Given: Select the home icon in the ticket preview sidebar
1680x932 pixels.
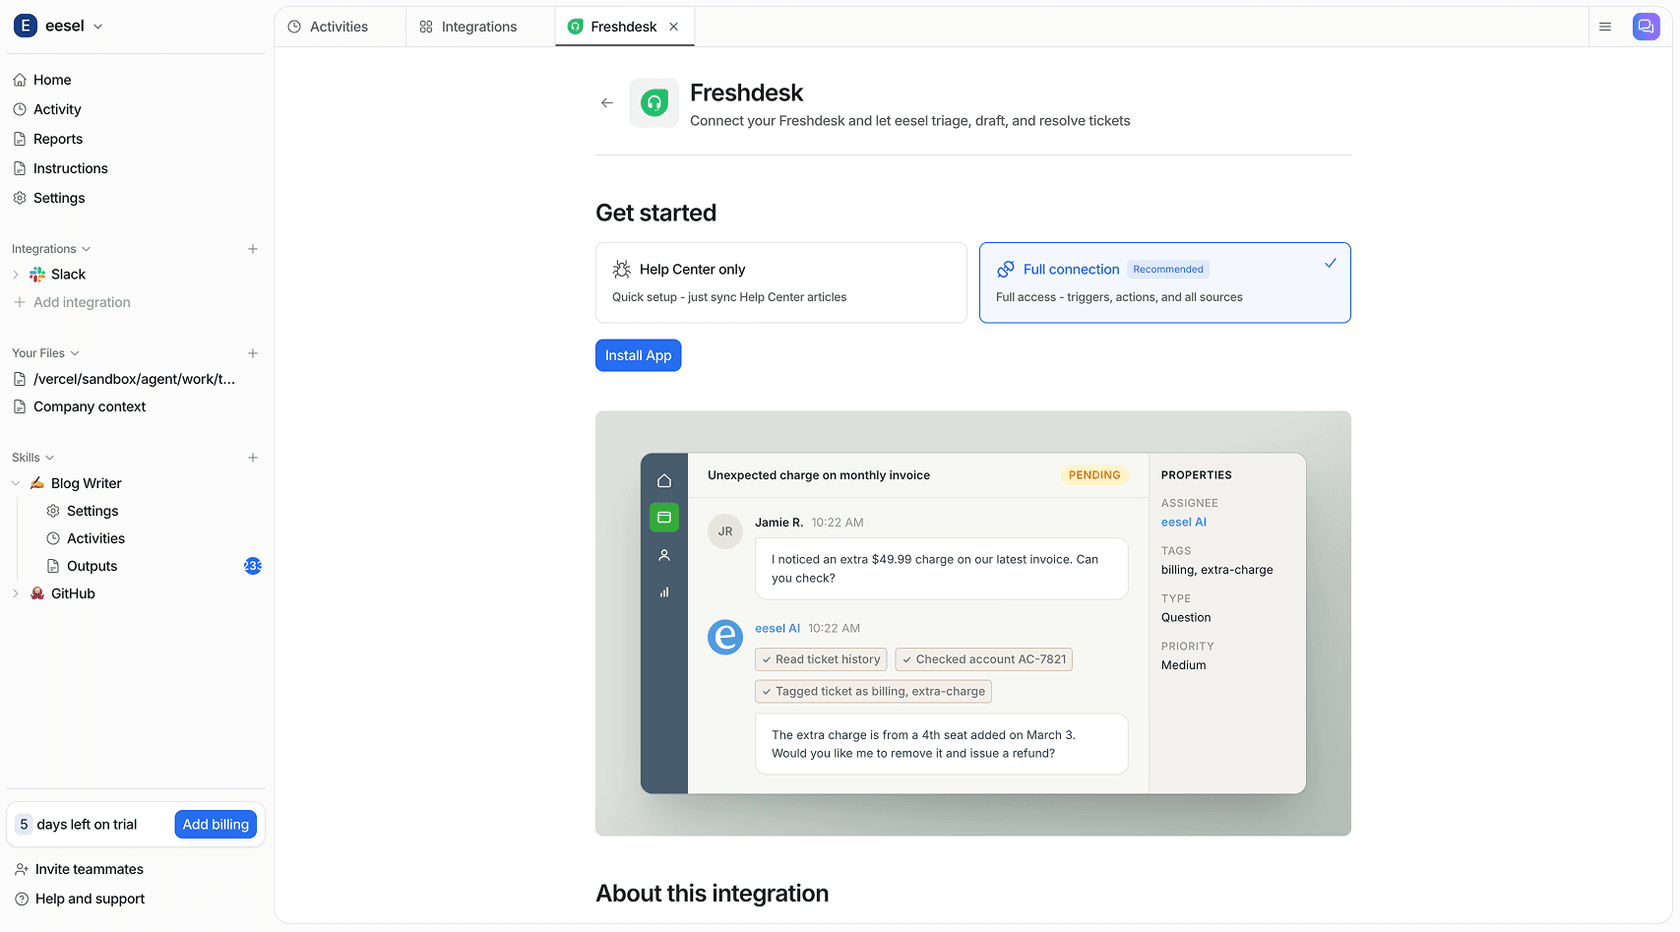Looking at the screenshot, I should click(664, 480).
